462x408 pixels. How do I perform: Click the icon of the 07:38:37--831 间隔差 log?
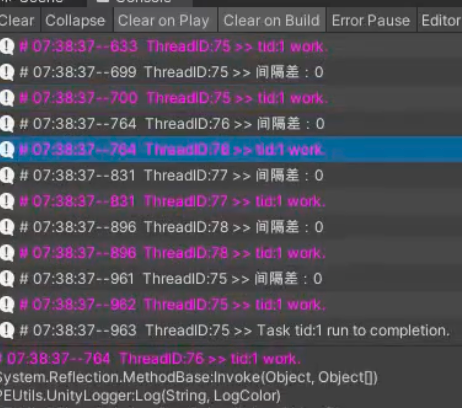(7, 175)
